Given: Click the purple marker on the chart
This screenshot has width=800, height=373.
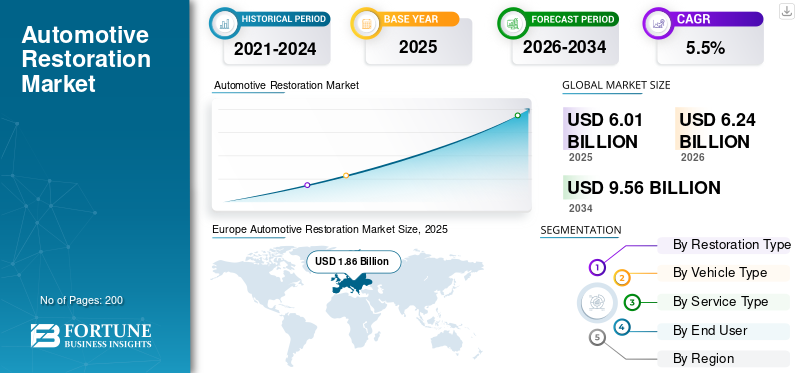Looking at the screenshot, I should [x=307, y=185].
